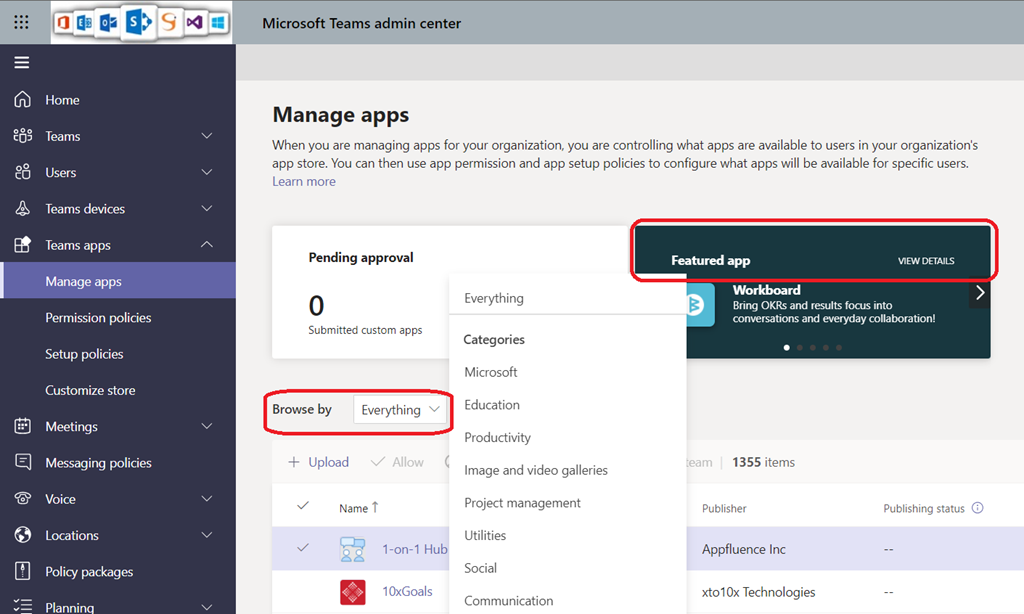Image resolution: width=1024 pixels, height=614 pixels.
Task: Show next featured app with right arrow
Action: click(x=980, y=293)
